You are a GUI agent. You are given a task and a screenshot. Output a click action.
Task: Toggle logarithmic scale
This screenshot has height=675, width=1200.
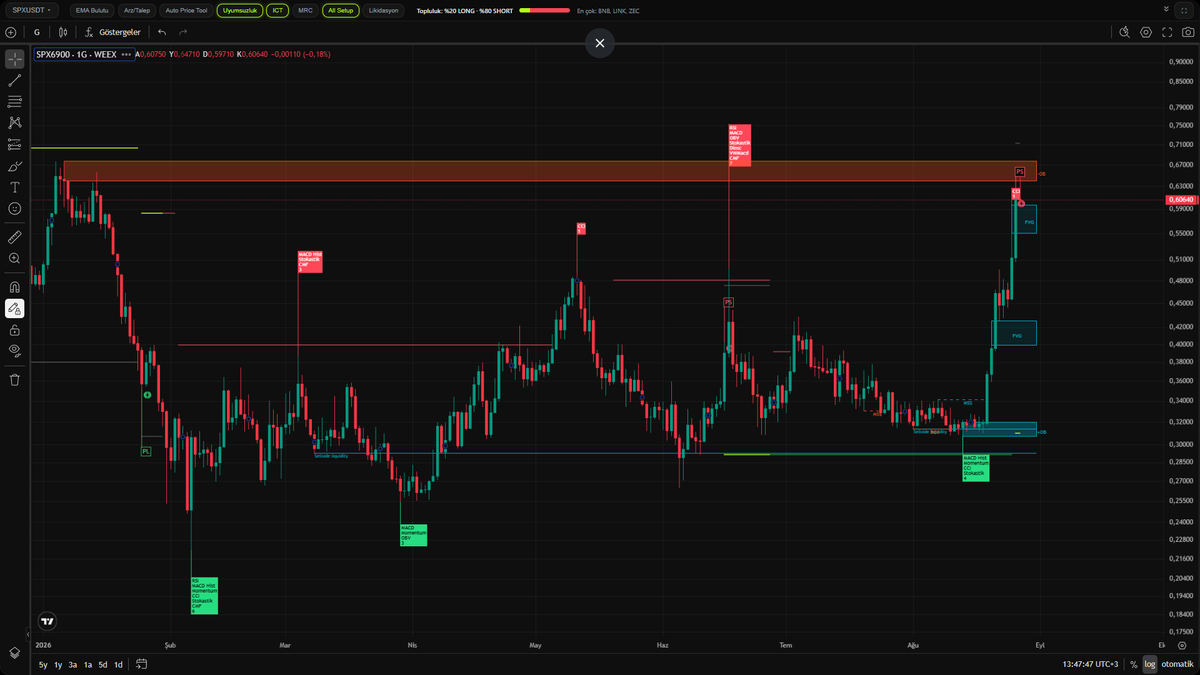point(1150,664)
